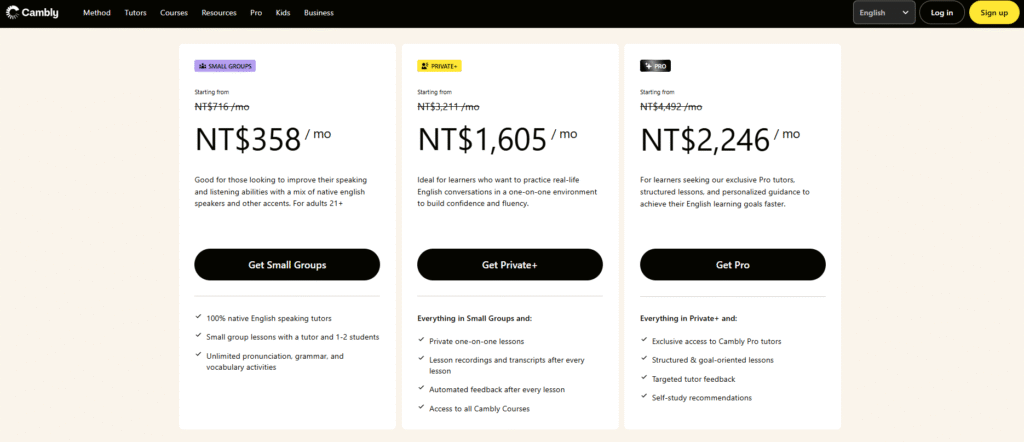1024x442 pixels.
Task: Click the Private+ badge icon
Action: pos(425,66)
